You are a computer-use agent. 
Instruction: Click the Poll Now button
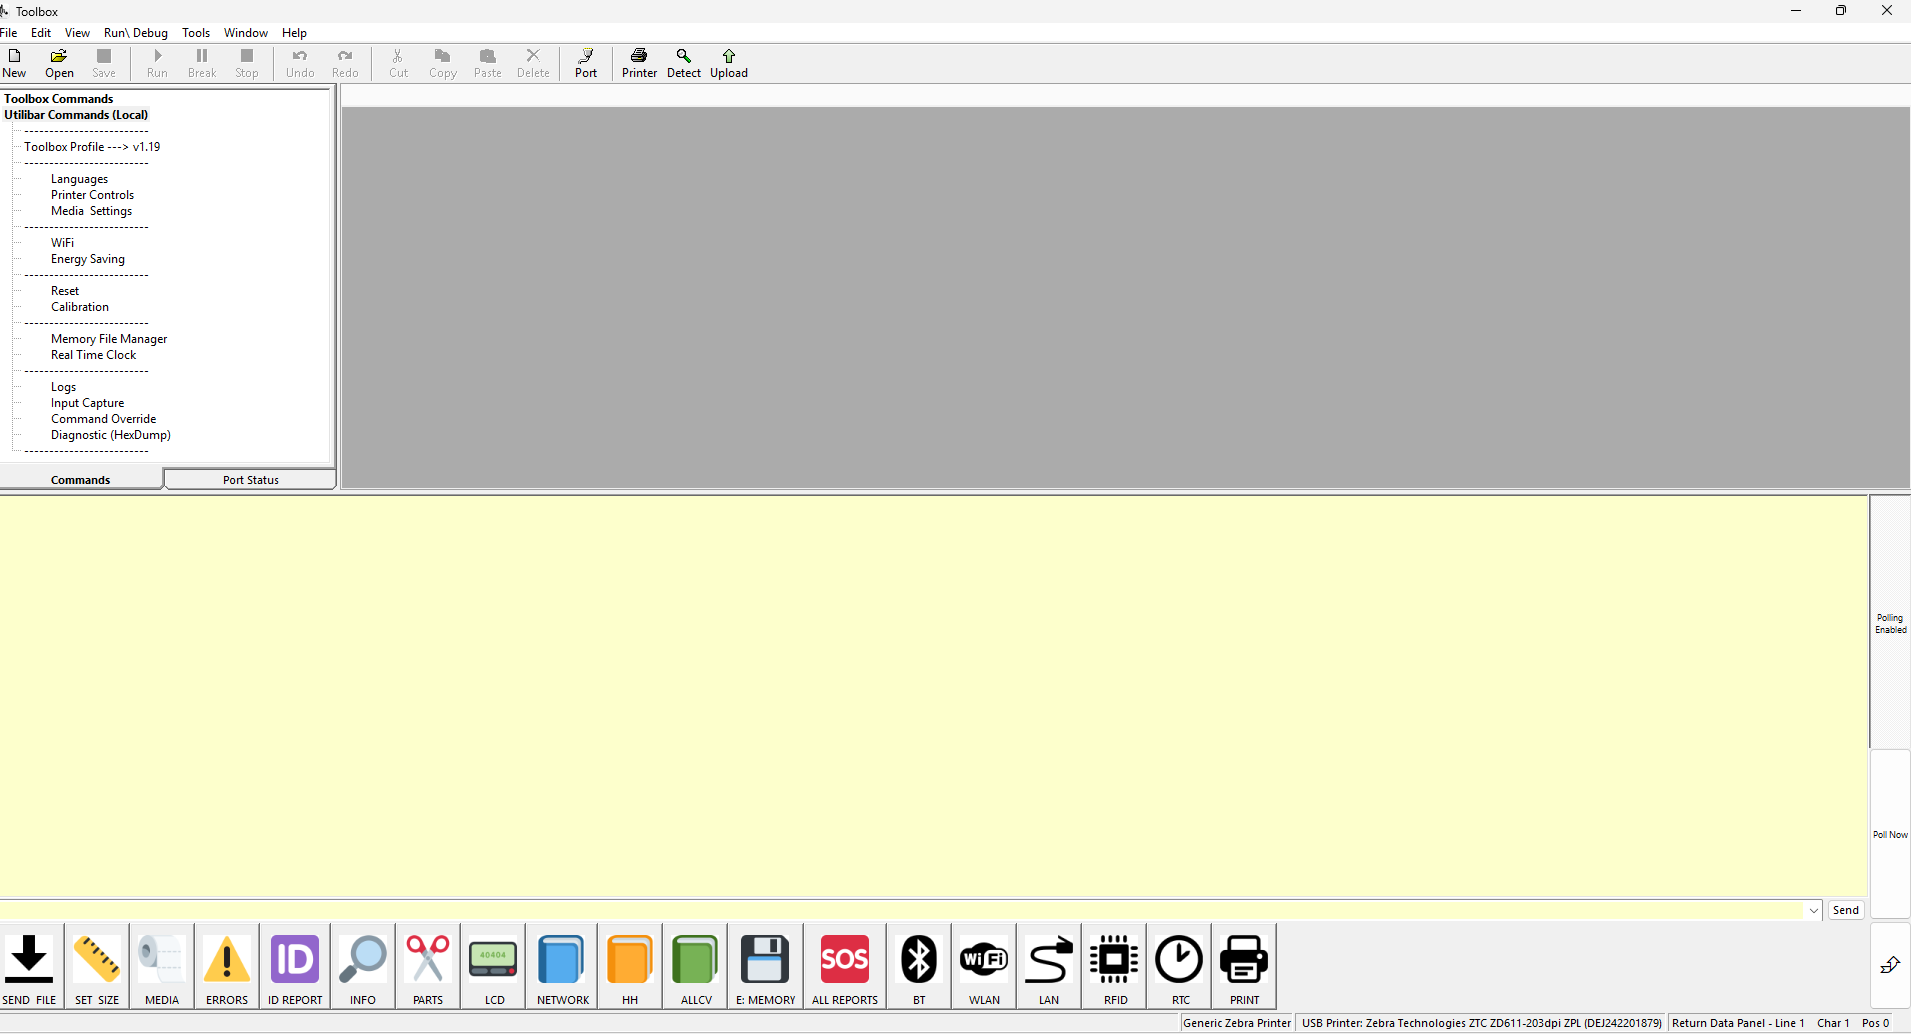[1889, 833]
